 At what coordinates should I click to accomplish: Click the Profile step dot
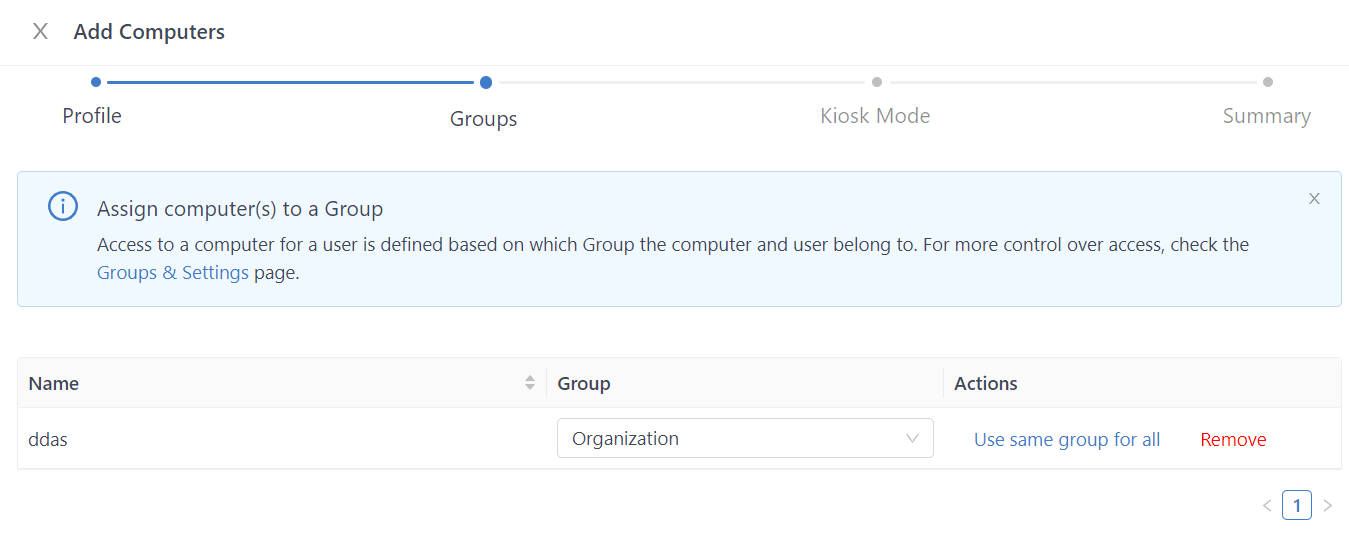tap(95, 82)
